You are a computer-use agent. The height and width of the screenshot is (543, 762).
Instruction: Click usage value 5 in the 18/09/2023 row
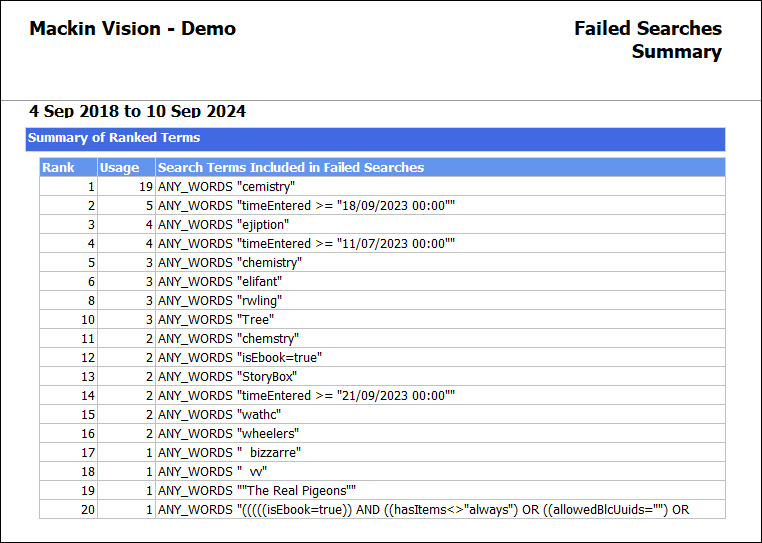[x=149, y=206]
